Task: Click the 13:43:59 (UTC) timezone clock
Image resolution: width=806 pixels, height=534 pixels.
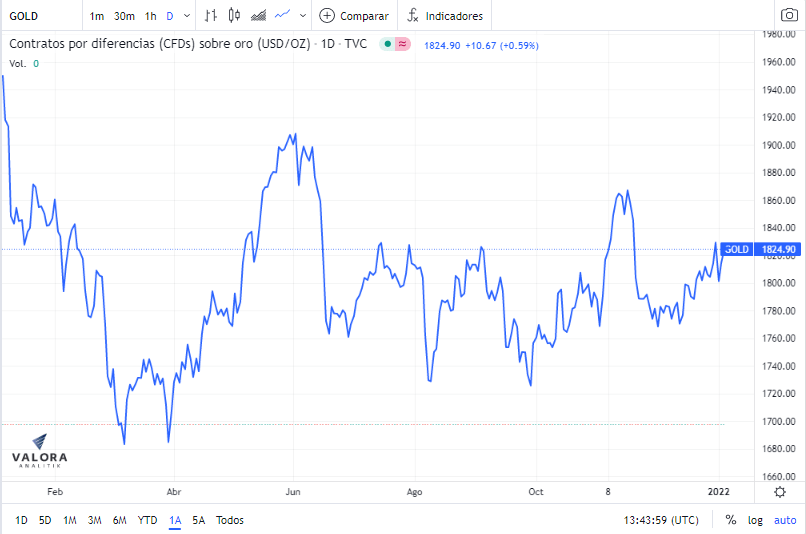Action: coord(661,520)
